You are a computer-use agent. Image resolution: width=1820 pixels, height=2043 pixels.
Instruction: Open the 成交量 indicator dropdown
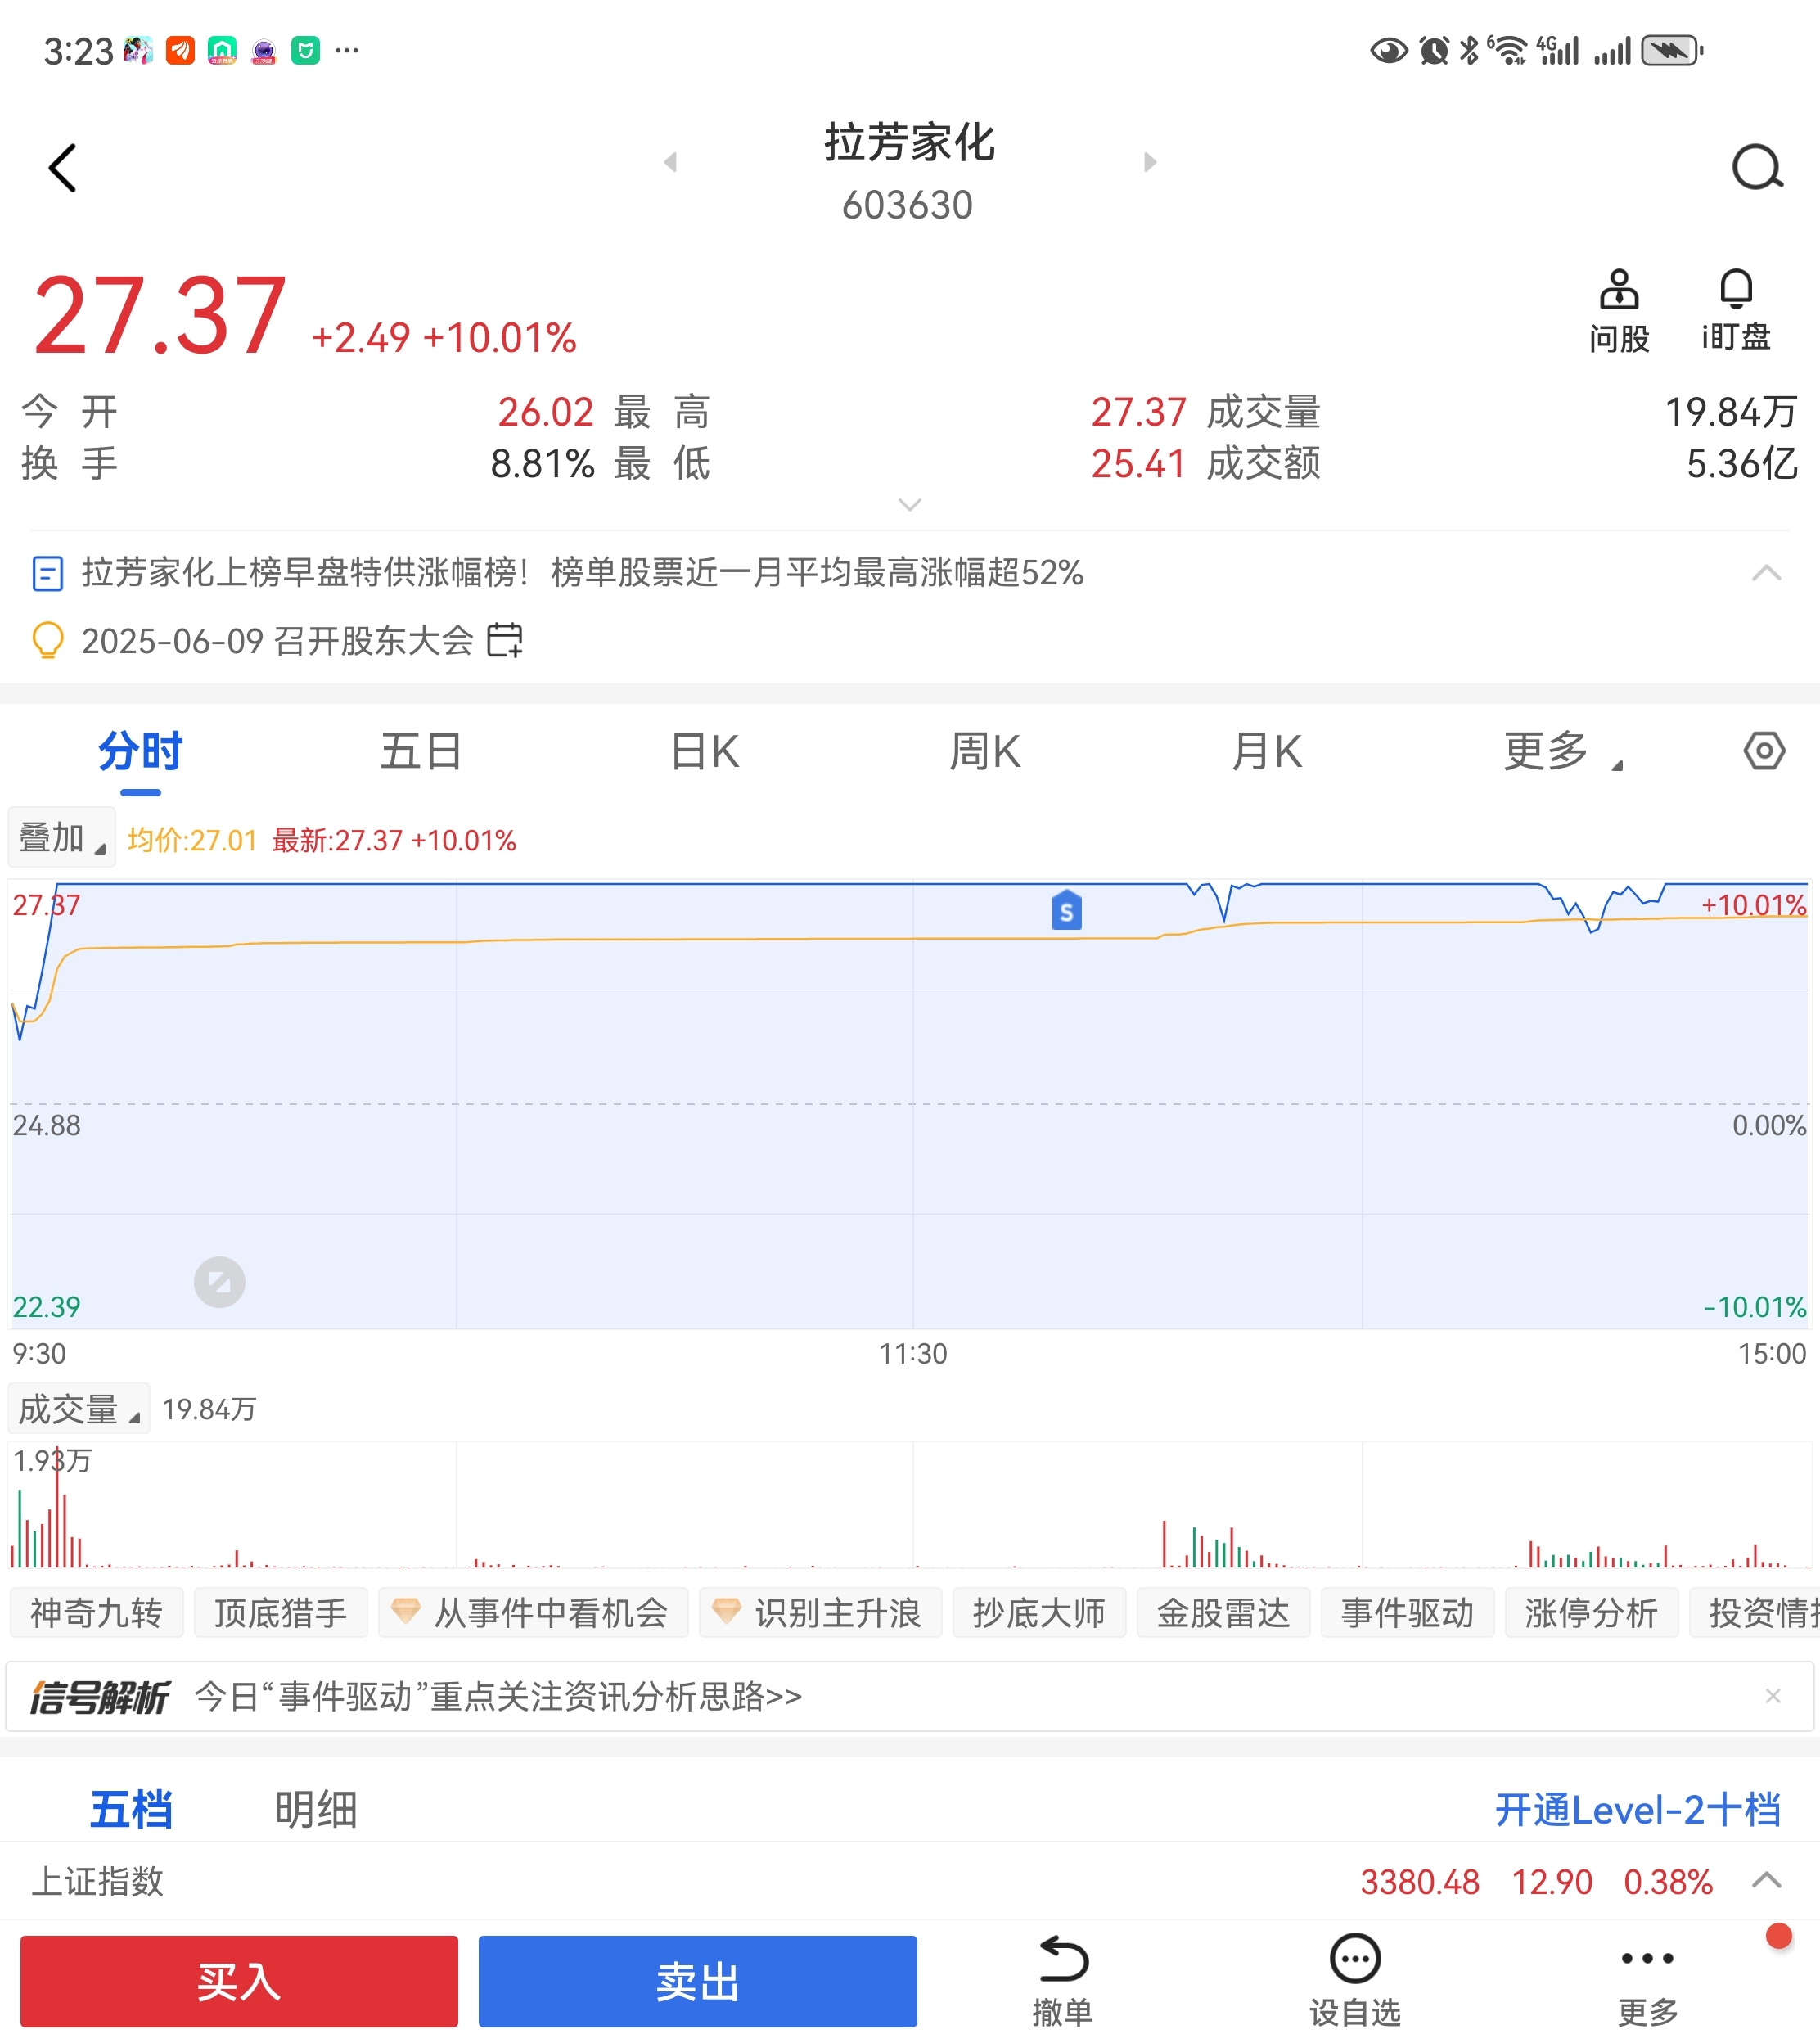(x=78, y=1409)
